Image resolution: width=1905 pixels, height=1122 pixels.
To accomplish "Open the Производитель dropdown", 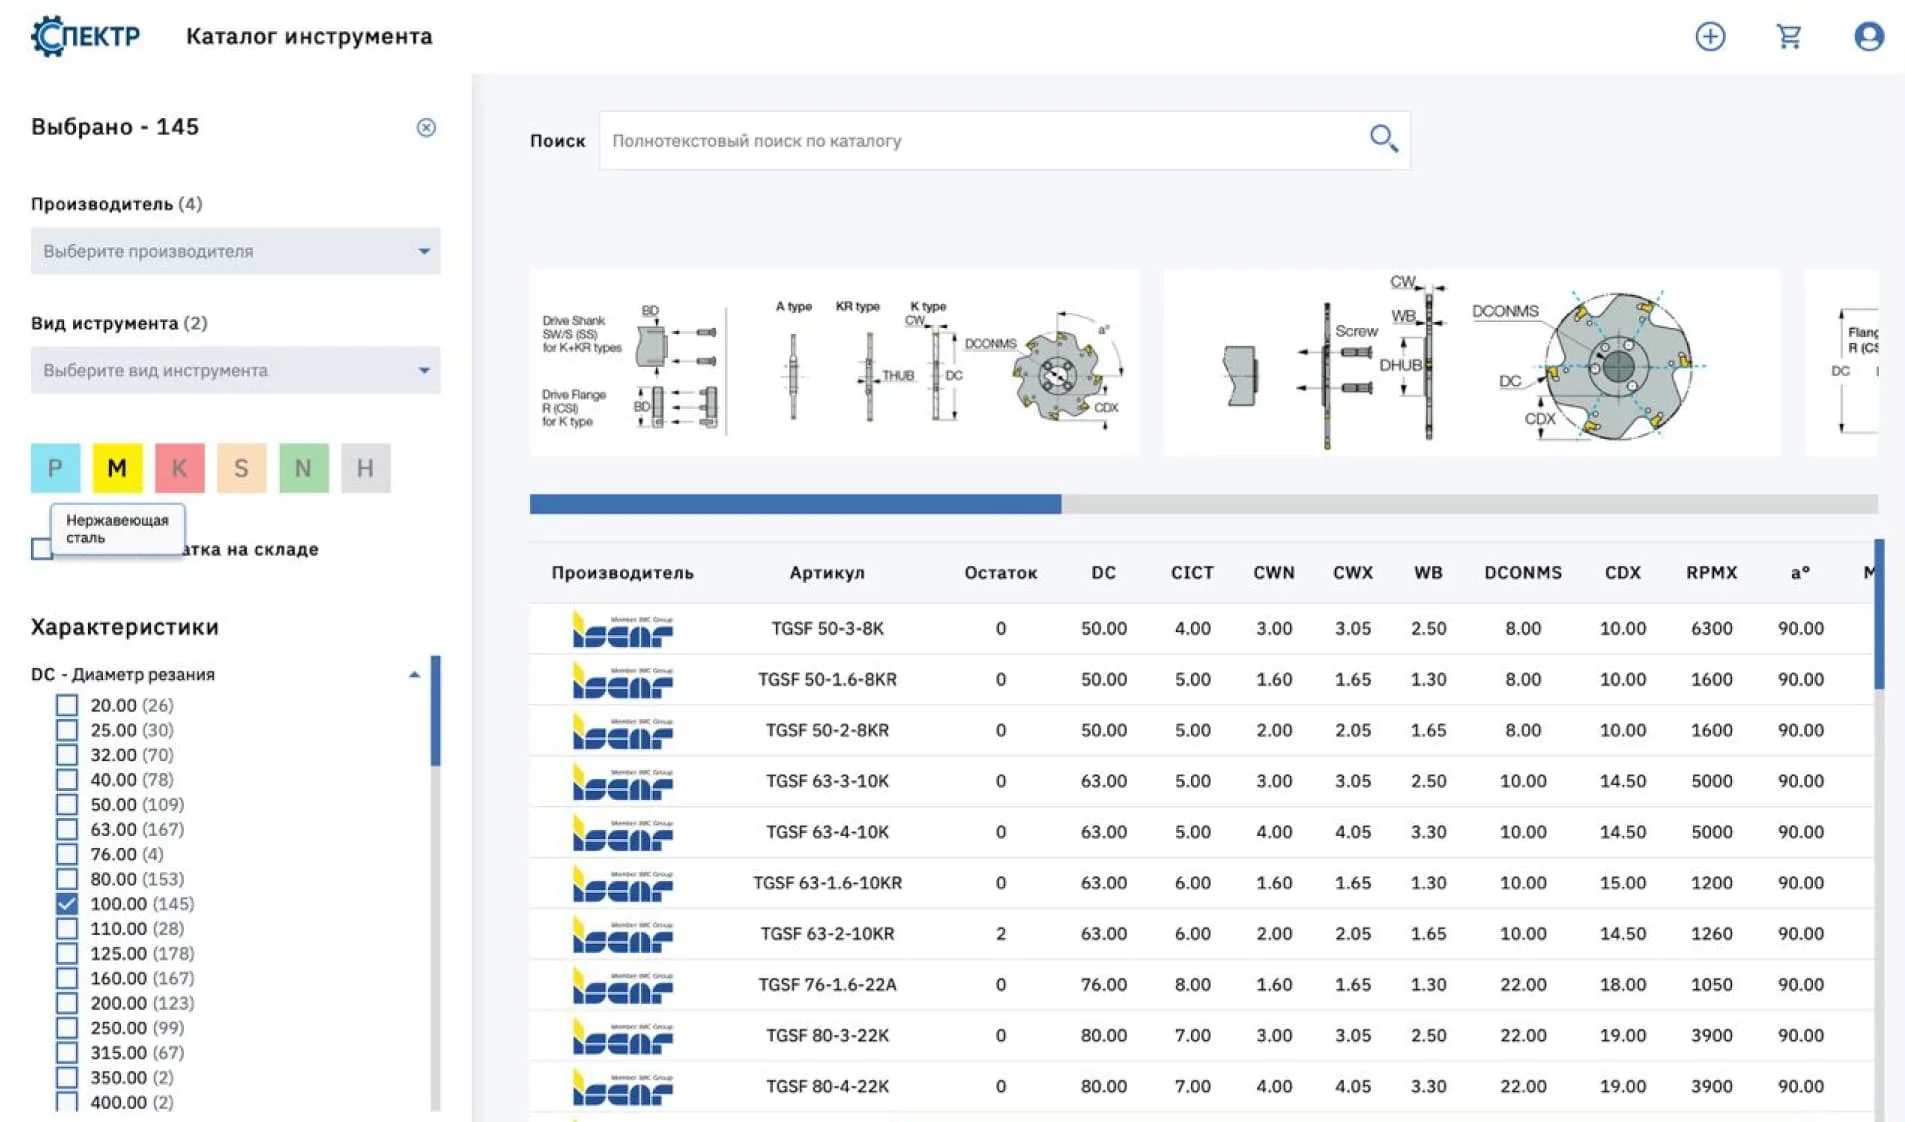I will [x=235, y=251].
